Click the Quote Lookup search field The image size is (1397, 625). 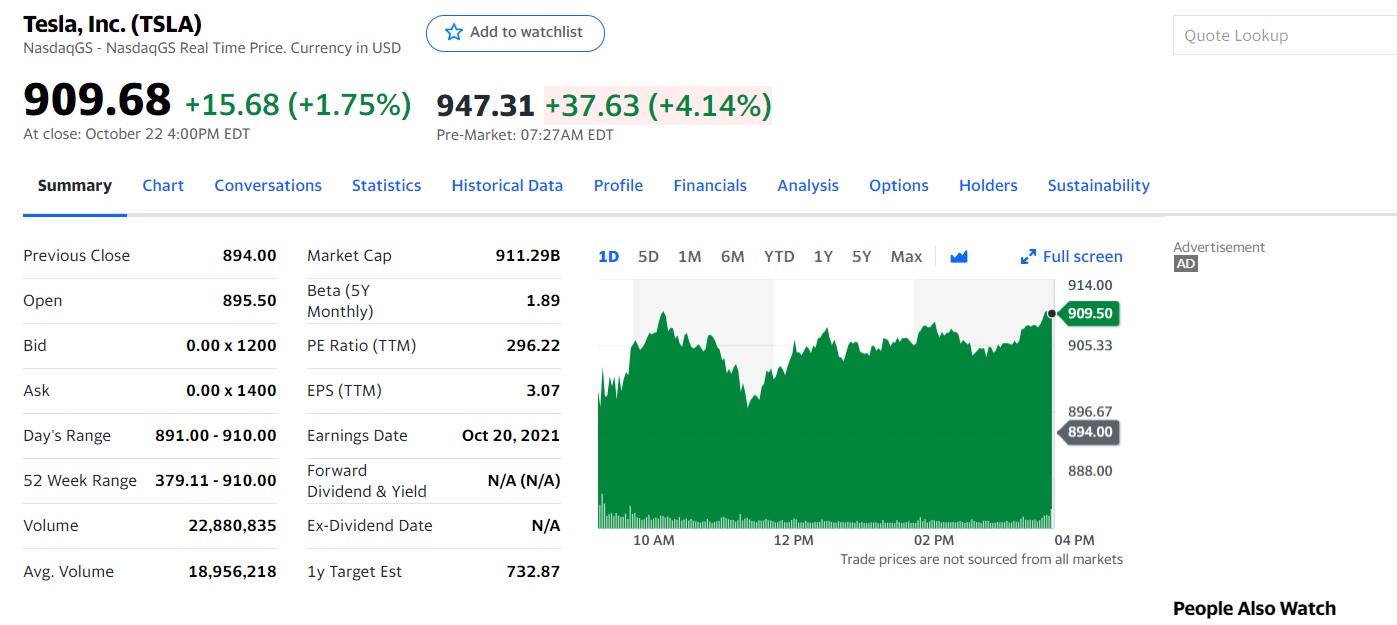click(1284, 36)
